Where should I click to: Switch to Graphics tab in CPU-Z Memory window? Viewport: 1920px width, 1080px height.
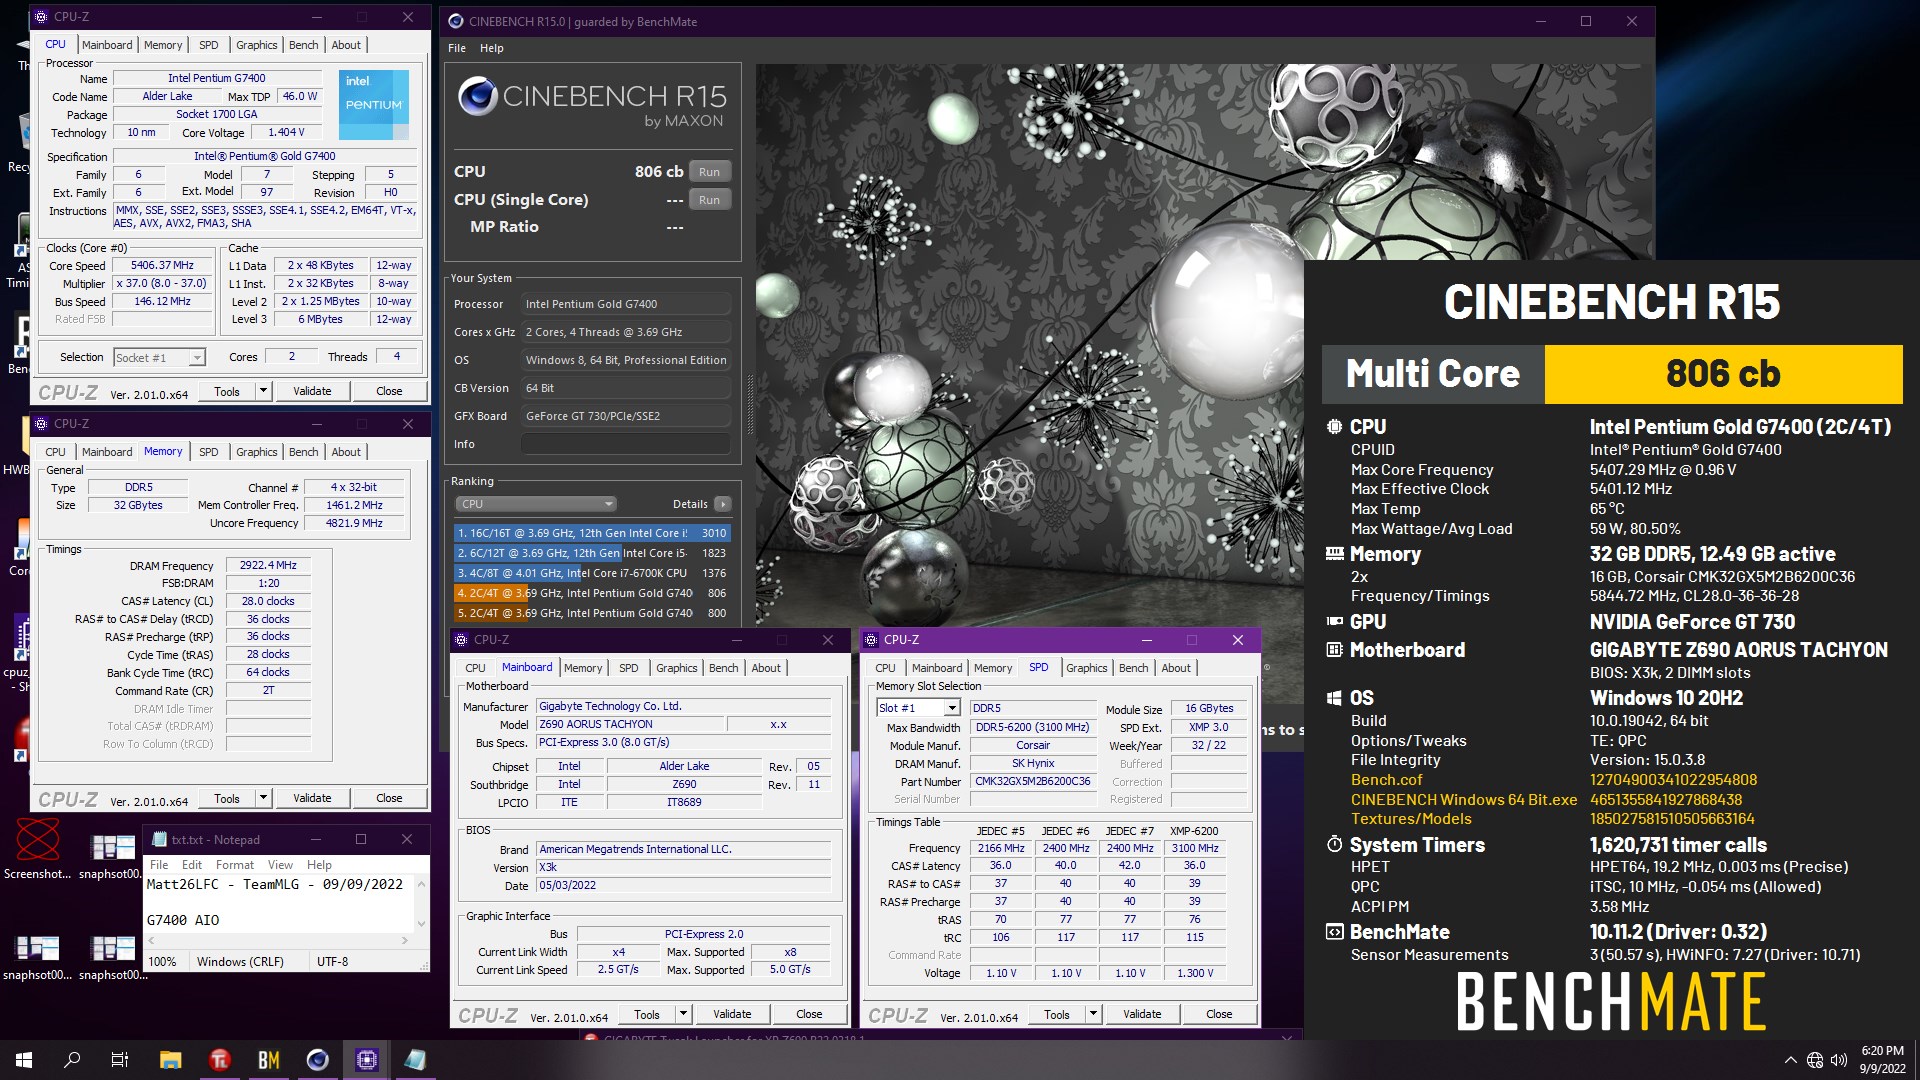257,452
